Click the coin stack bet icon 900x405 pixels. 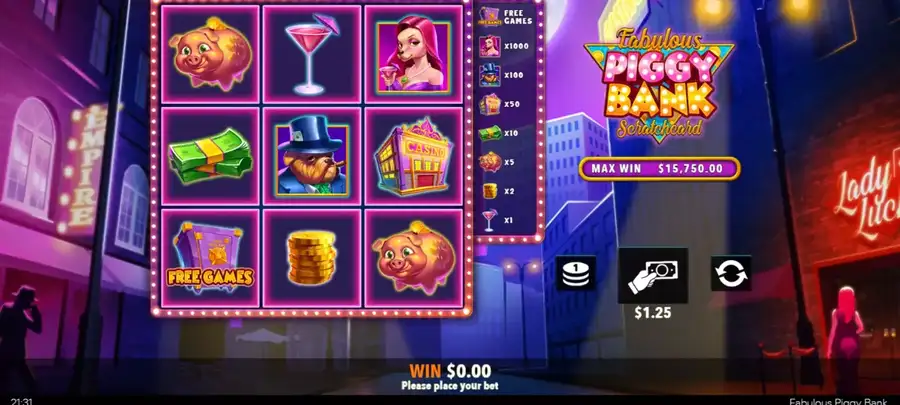pyautogui.click(x=575, y=273)
